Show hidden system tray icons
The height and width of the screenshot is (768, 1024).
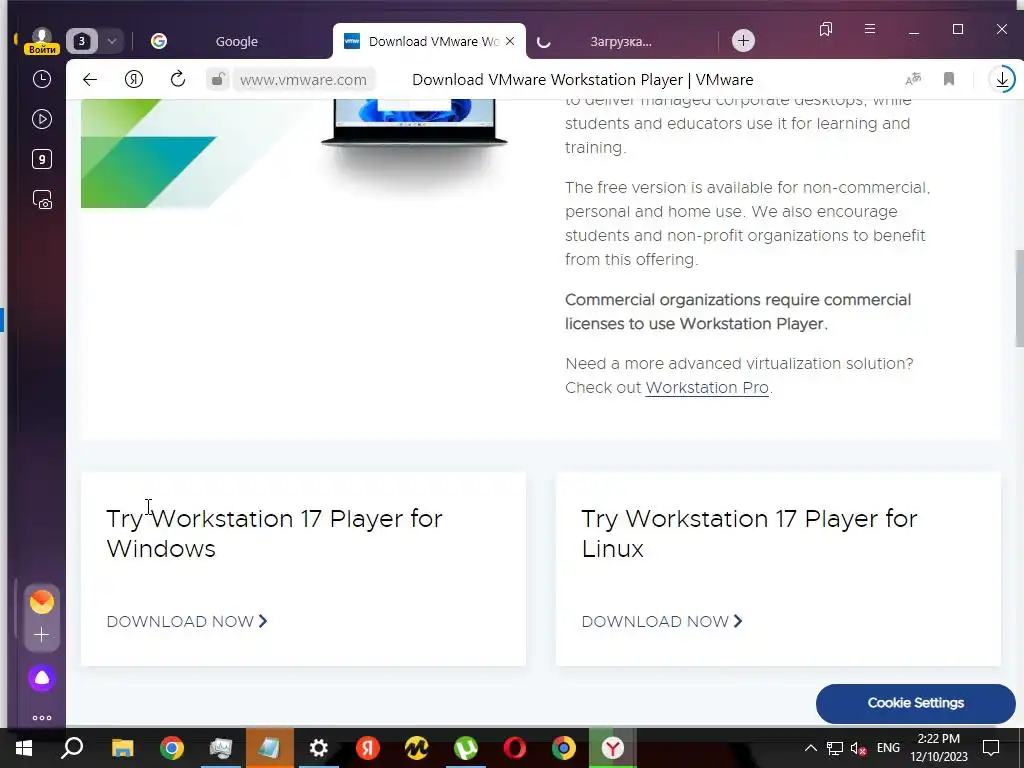(810, 748)
